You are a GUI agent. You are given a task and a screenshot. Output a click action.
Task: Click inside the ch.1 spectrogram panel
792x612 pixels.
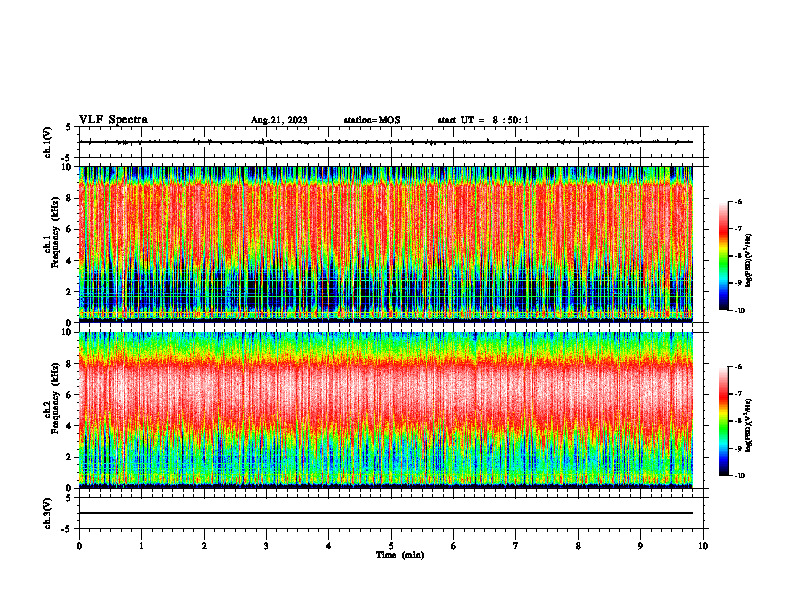click(386, 244)
